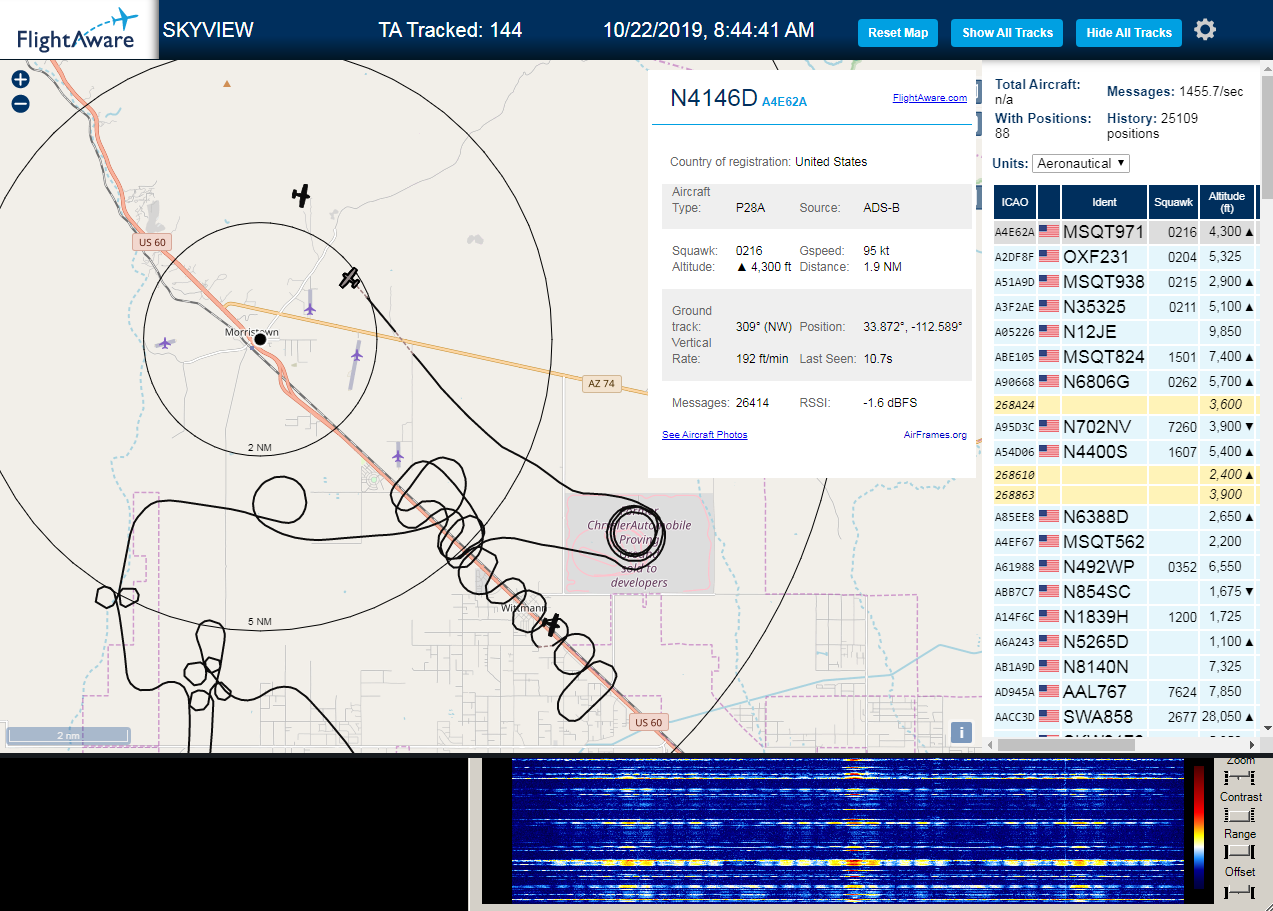Select the row with ICAO 268610
This screenshot has width=1273, height=911.
tap(1124, 475)
